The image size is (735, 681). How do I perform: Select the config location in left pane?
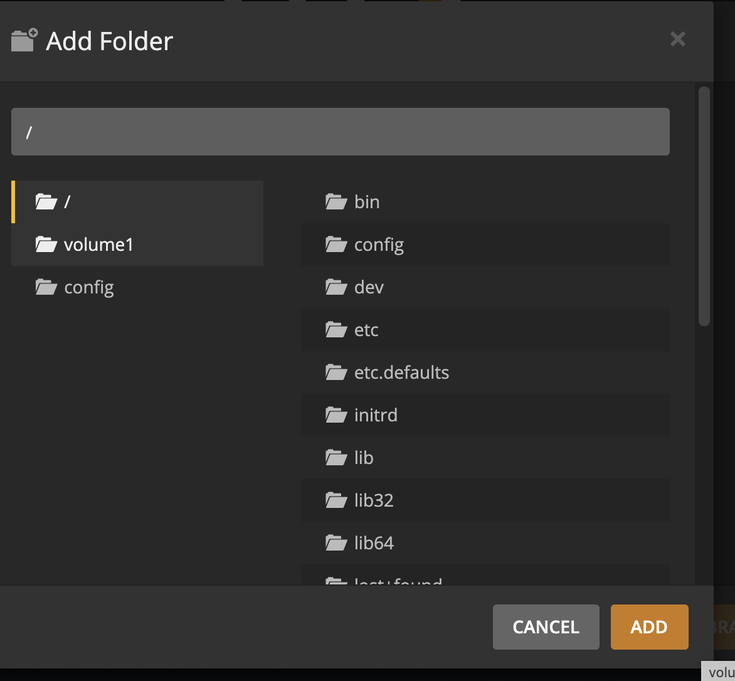88,287
